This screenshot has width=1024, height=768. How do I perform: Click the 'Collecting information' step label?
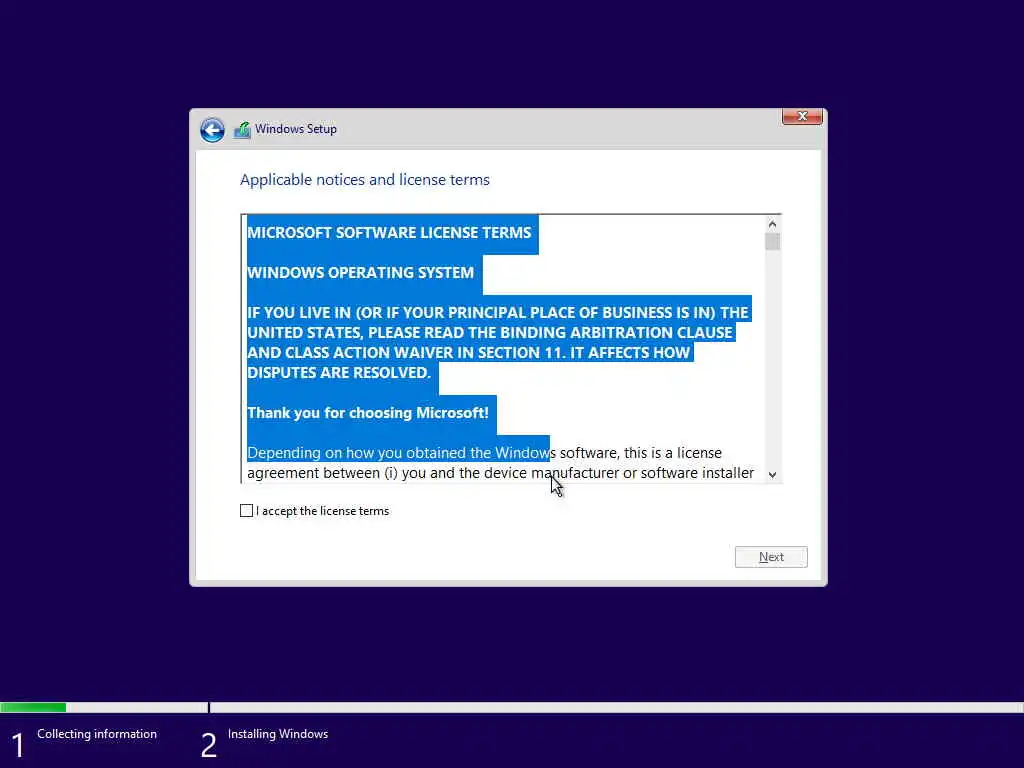click(x=97, y=734)
